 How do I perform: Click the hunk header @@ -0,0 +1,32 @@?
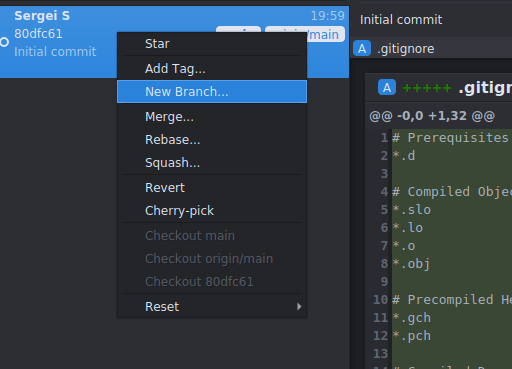(432, 116)
